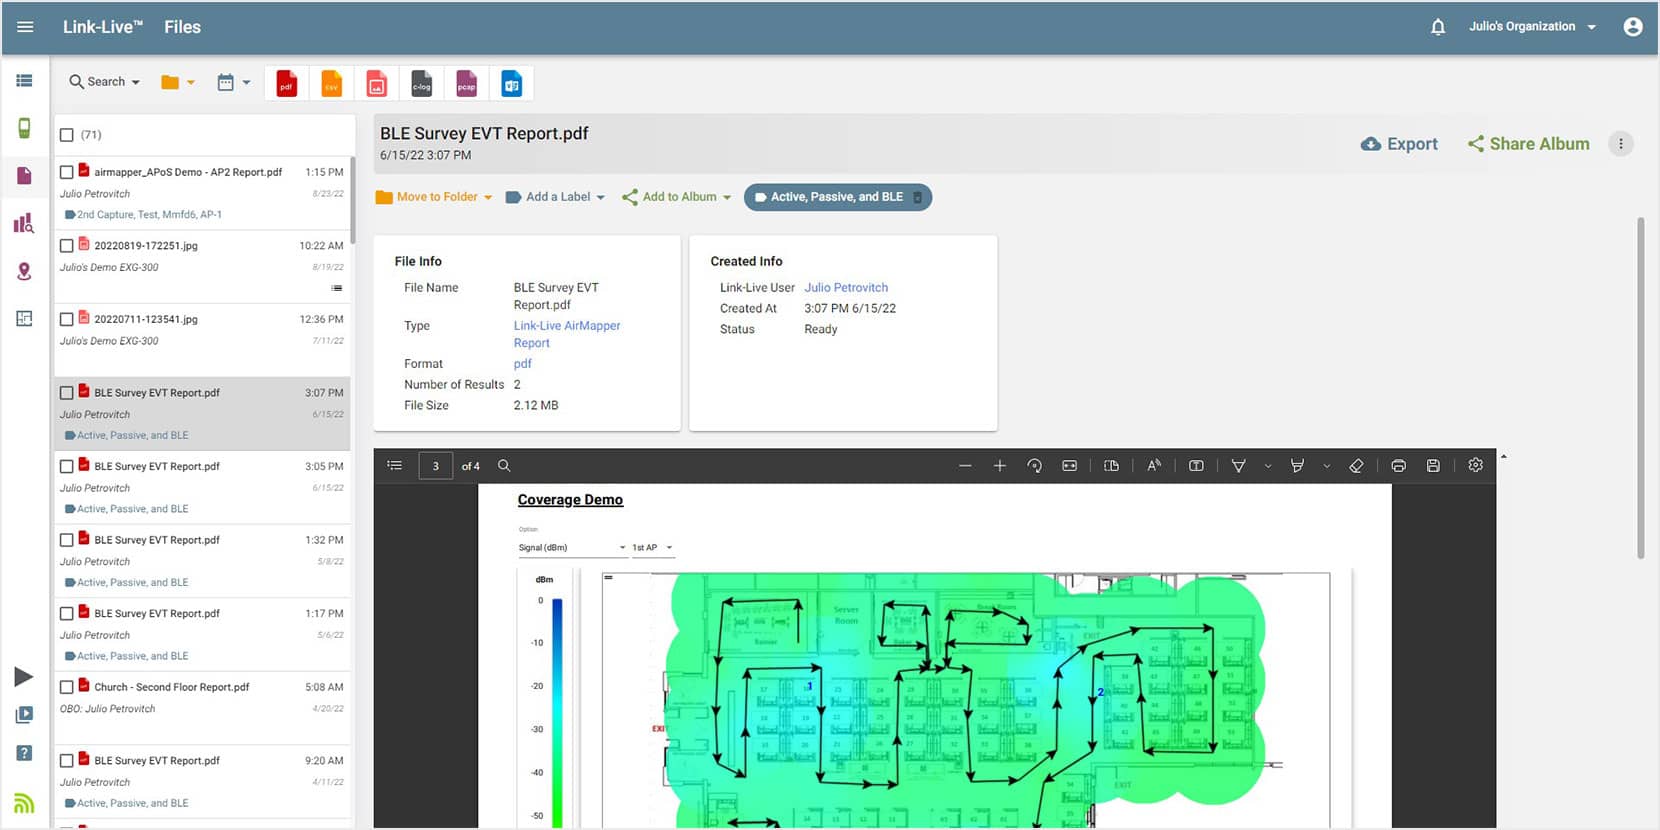Select the eraser tool in the PDF toolbar

click(1356, 466)
